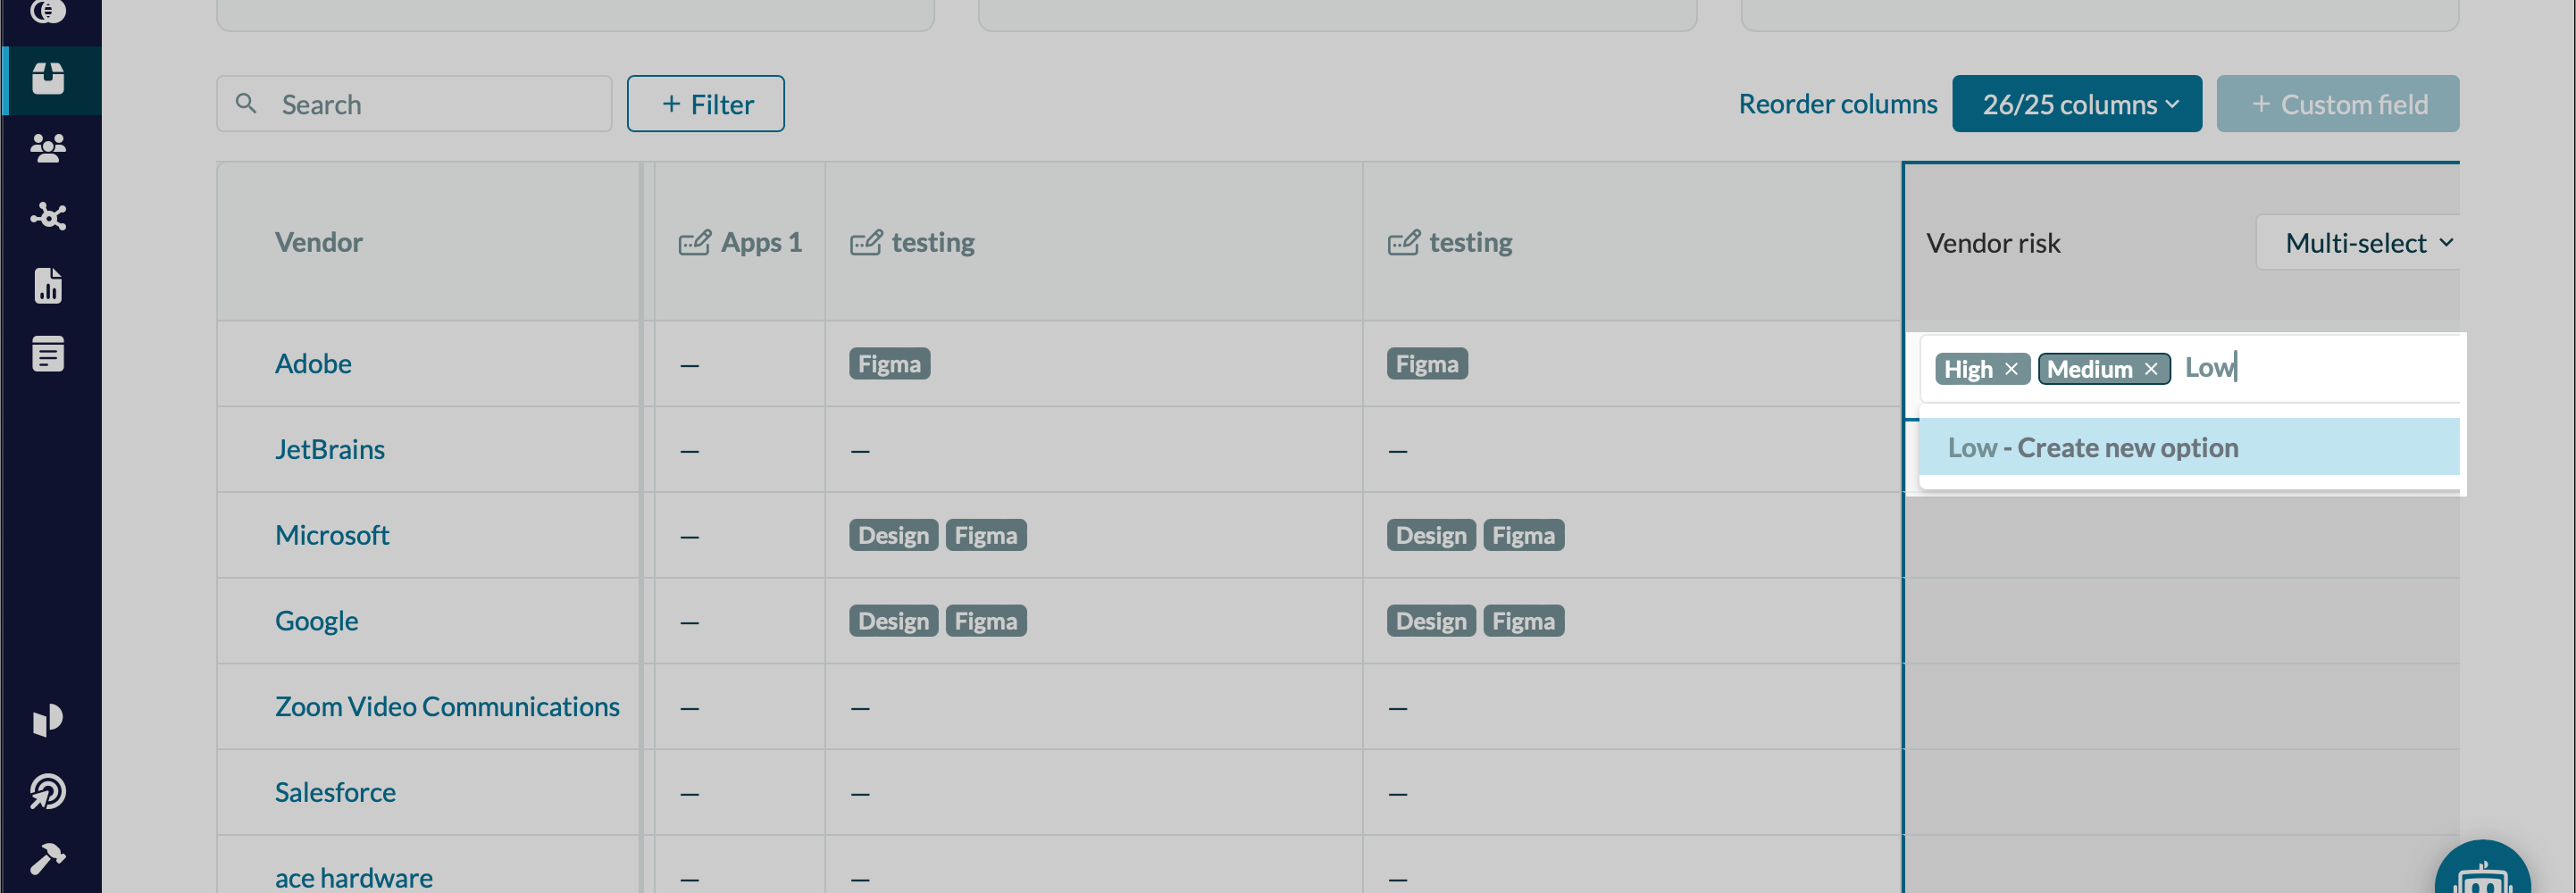Open the Adobe vendor link
The image size is (2576, 893).
click(313, 363)
